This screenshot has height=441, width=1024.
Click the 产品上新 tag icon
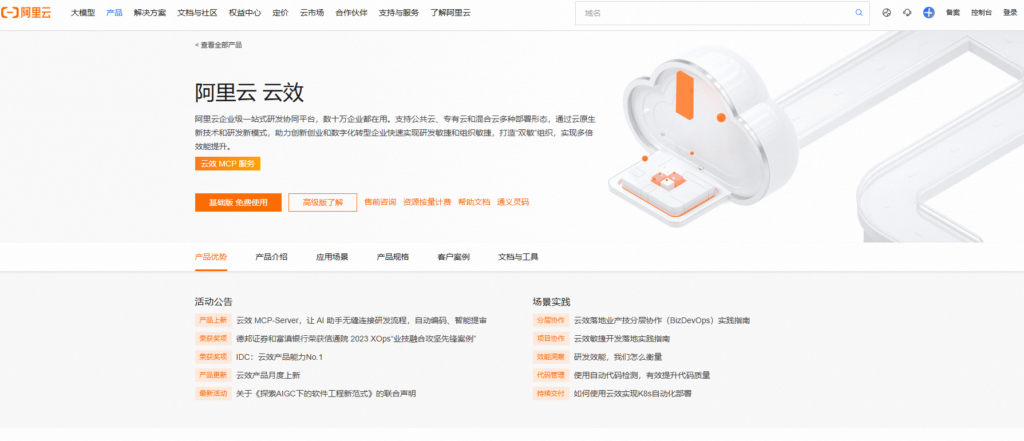pyautogui.click(x=212, y=321)
